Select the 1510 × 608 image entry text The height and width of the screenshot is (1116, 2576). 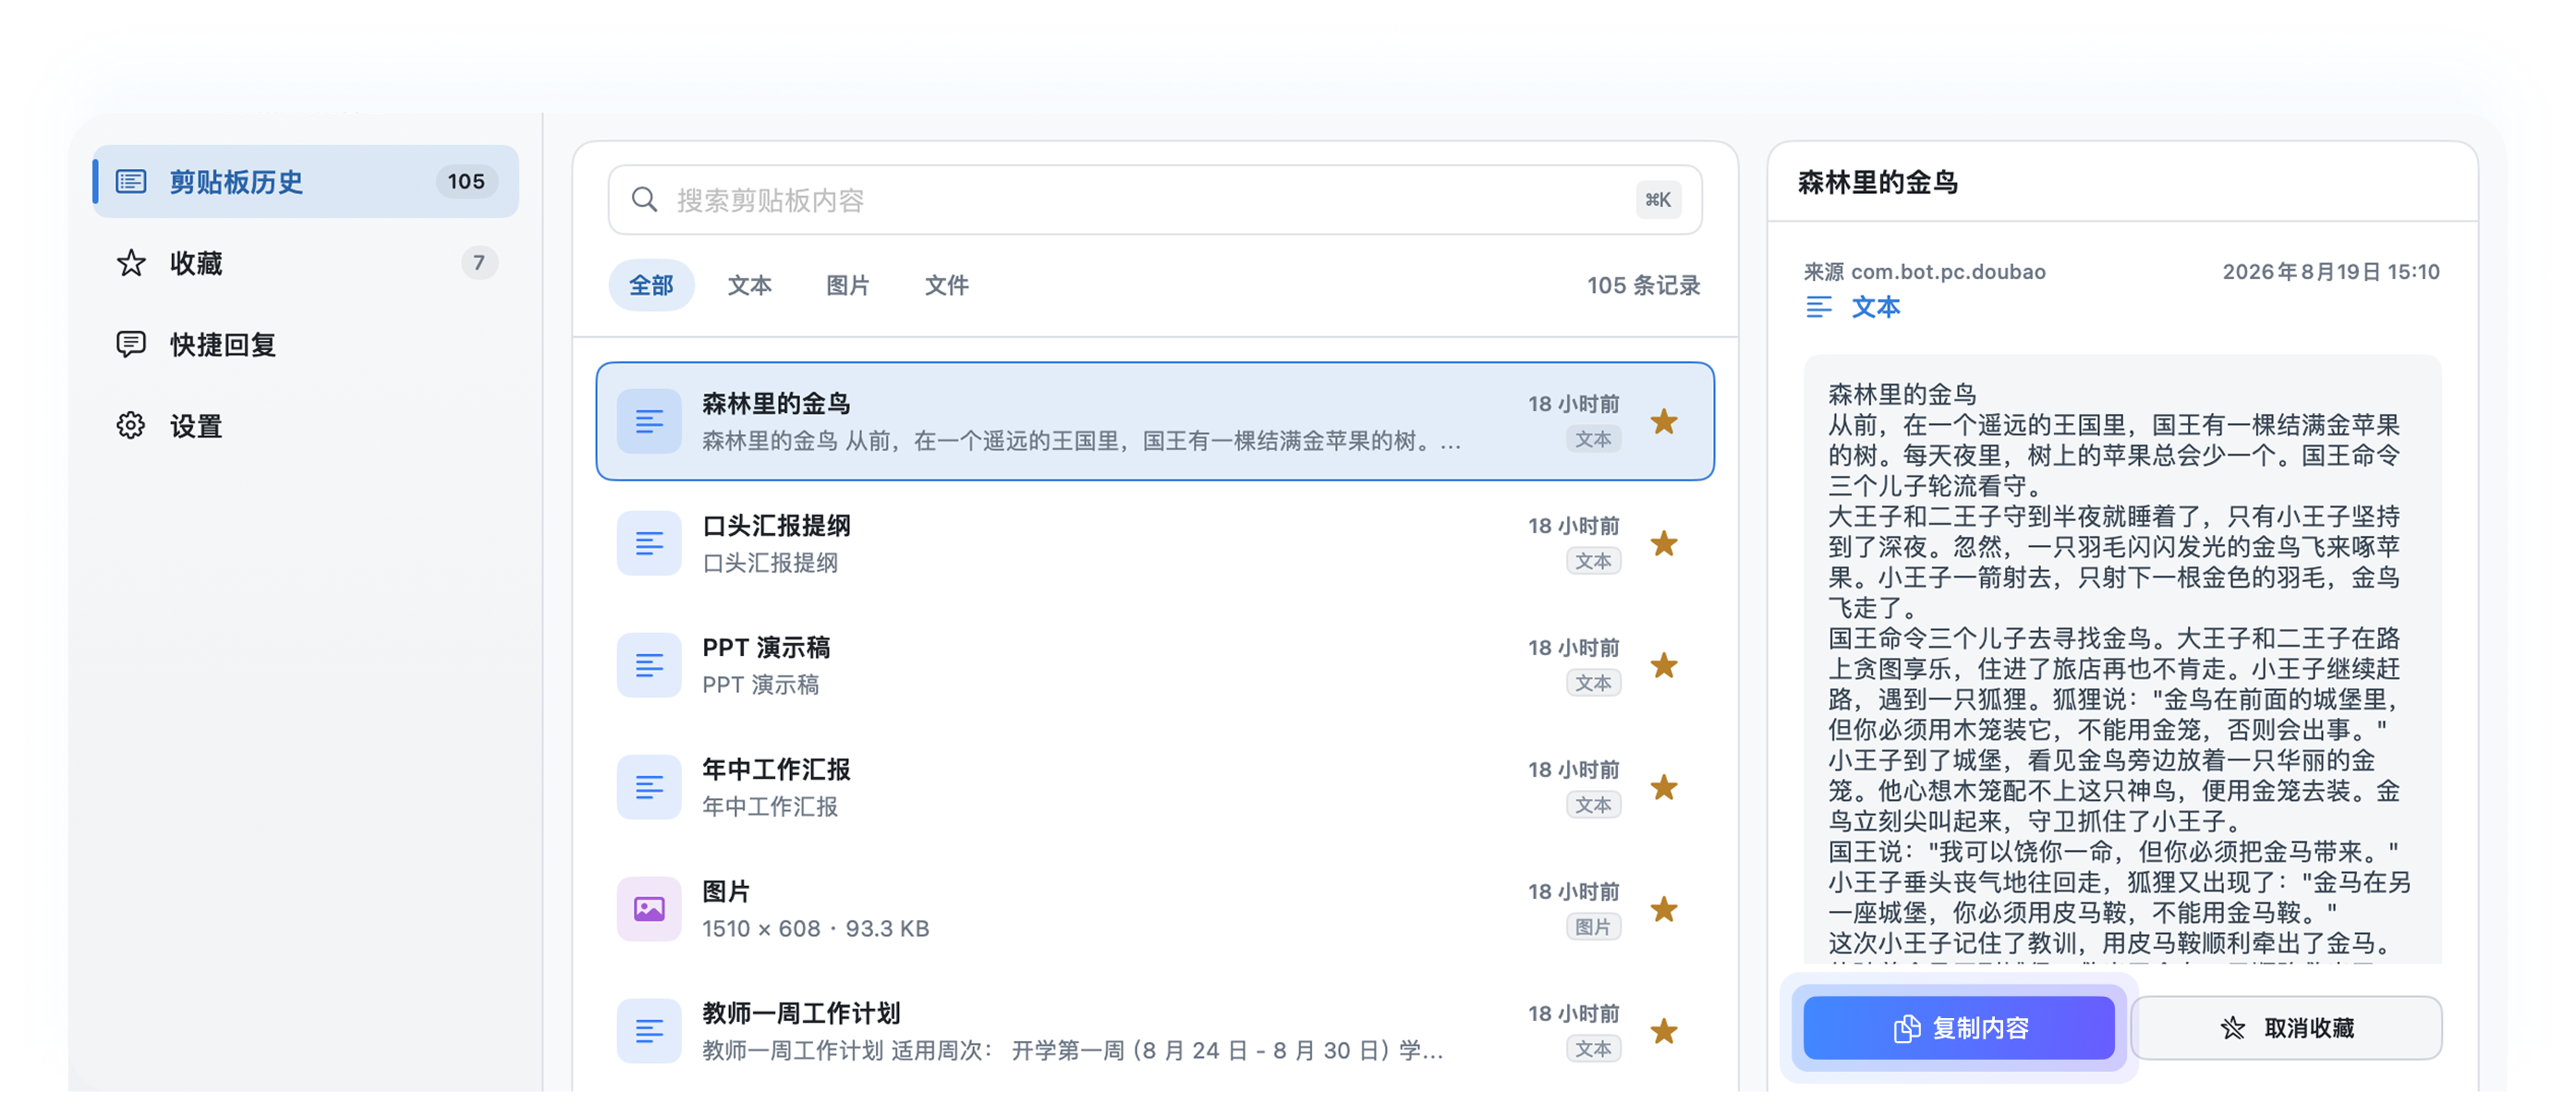click(815, 928)
